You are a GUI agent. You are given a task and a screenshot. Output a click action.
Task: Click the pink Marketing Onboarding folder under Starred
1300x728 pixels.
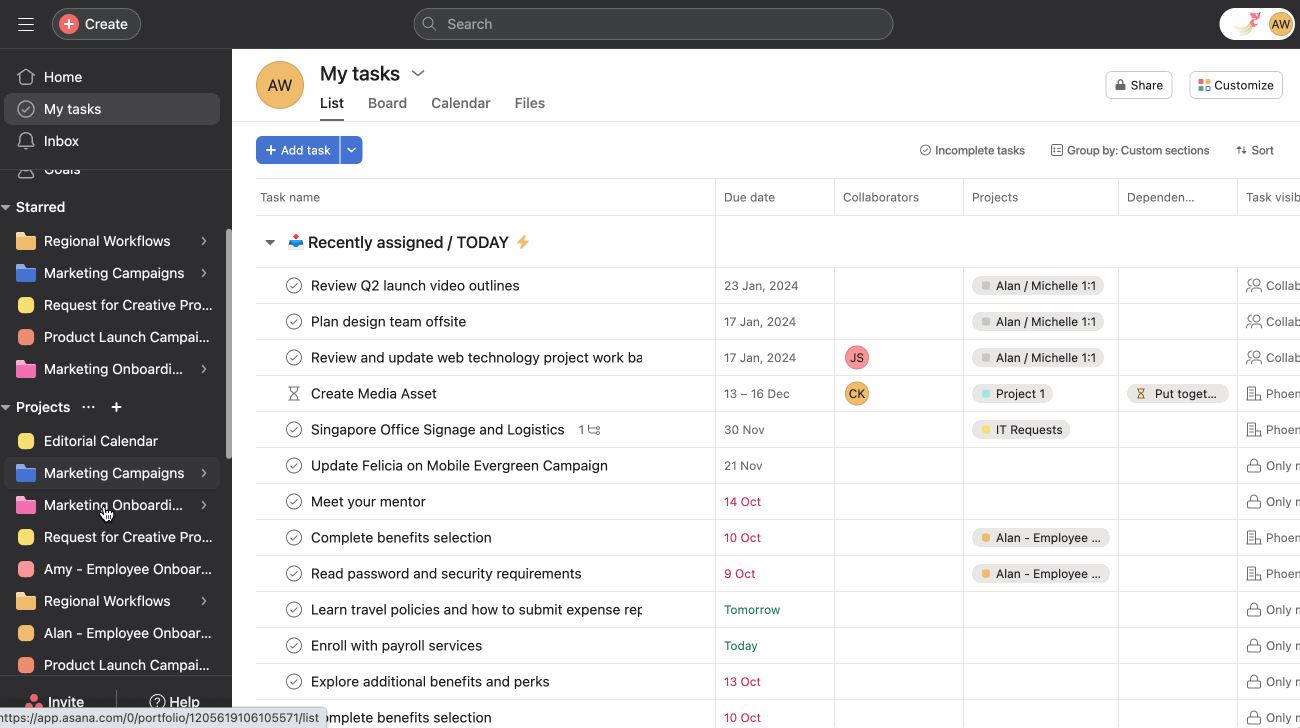[26, 369]
